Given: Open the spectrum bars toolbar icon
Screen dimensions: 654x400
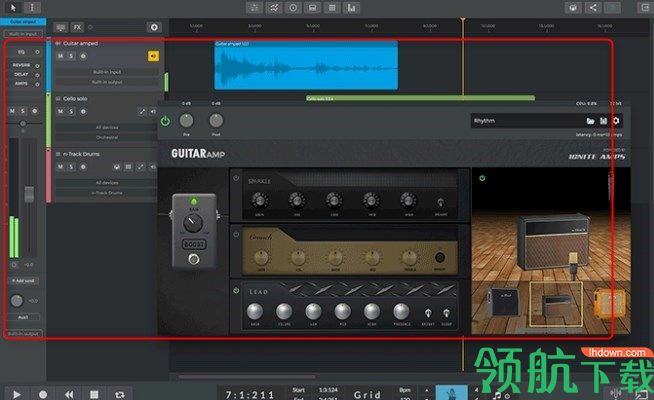Looking at the screenshot, I should (x=351, y=8).
